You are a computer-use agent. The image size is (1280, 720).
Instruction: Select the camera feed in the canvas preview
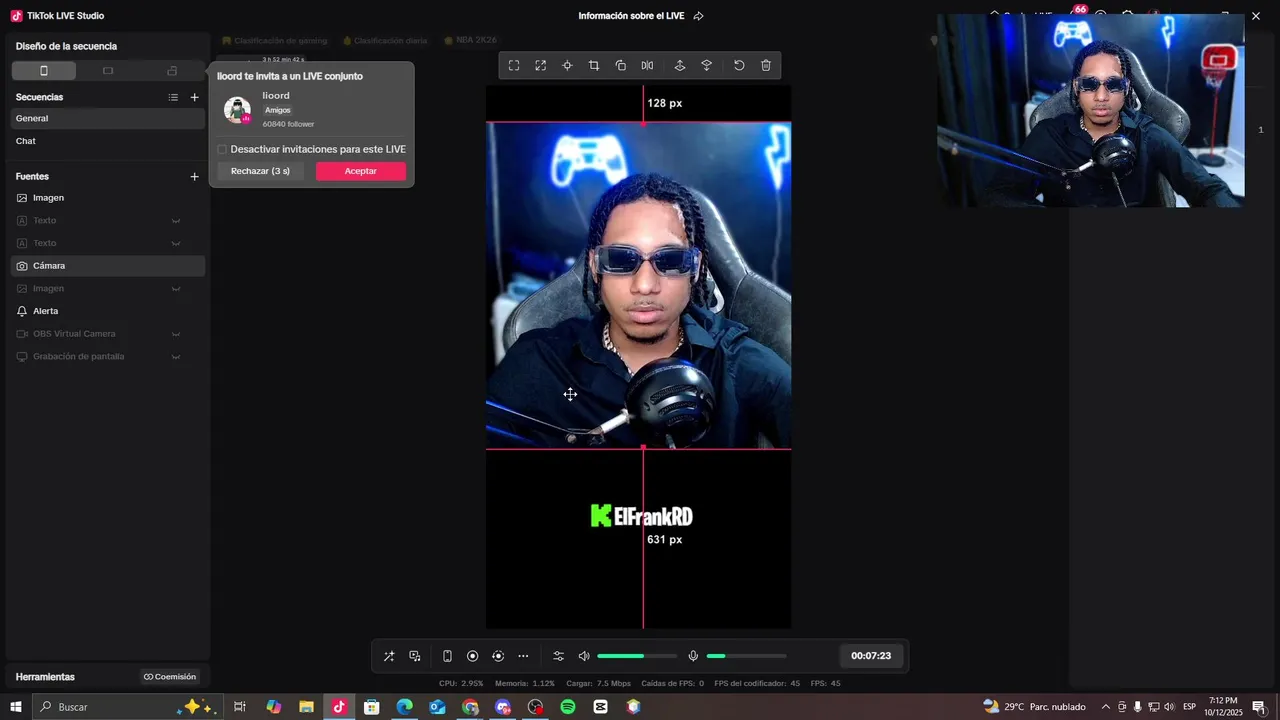(x=638, y=285)
